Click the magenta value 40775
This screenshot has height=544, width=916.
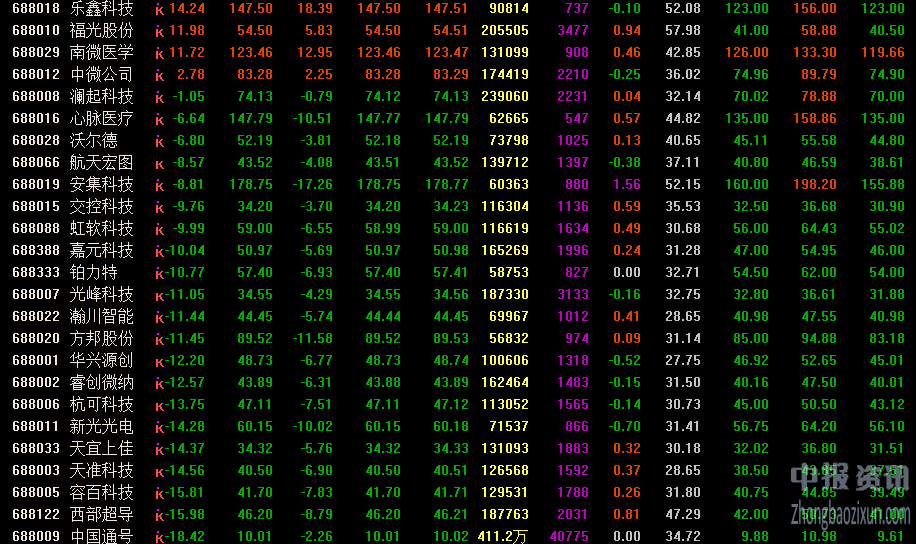click(570, 536)
